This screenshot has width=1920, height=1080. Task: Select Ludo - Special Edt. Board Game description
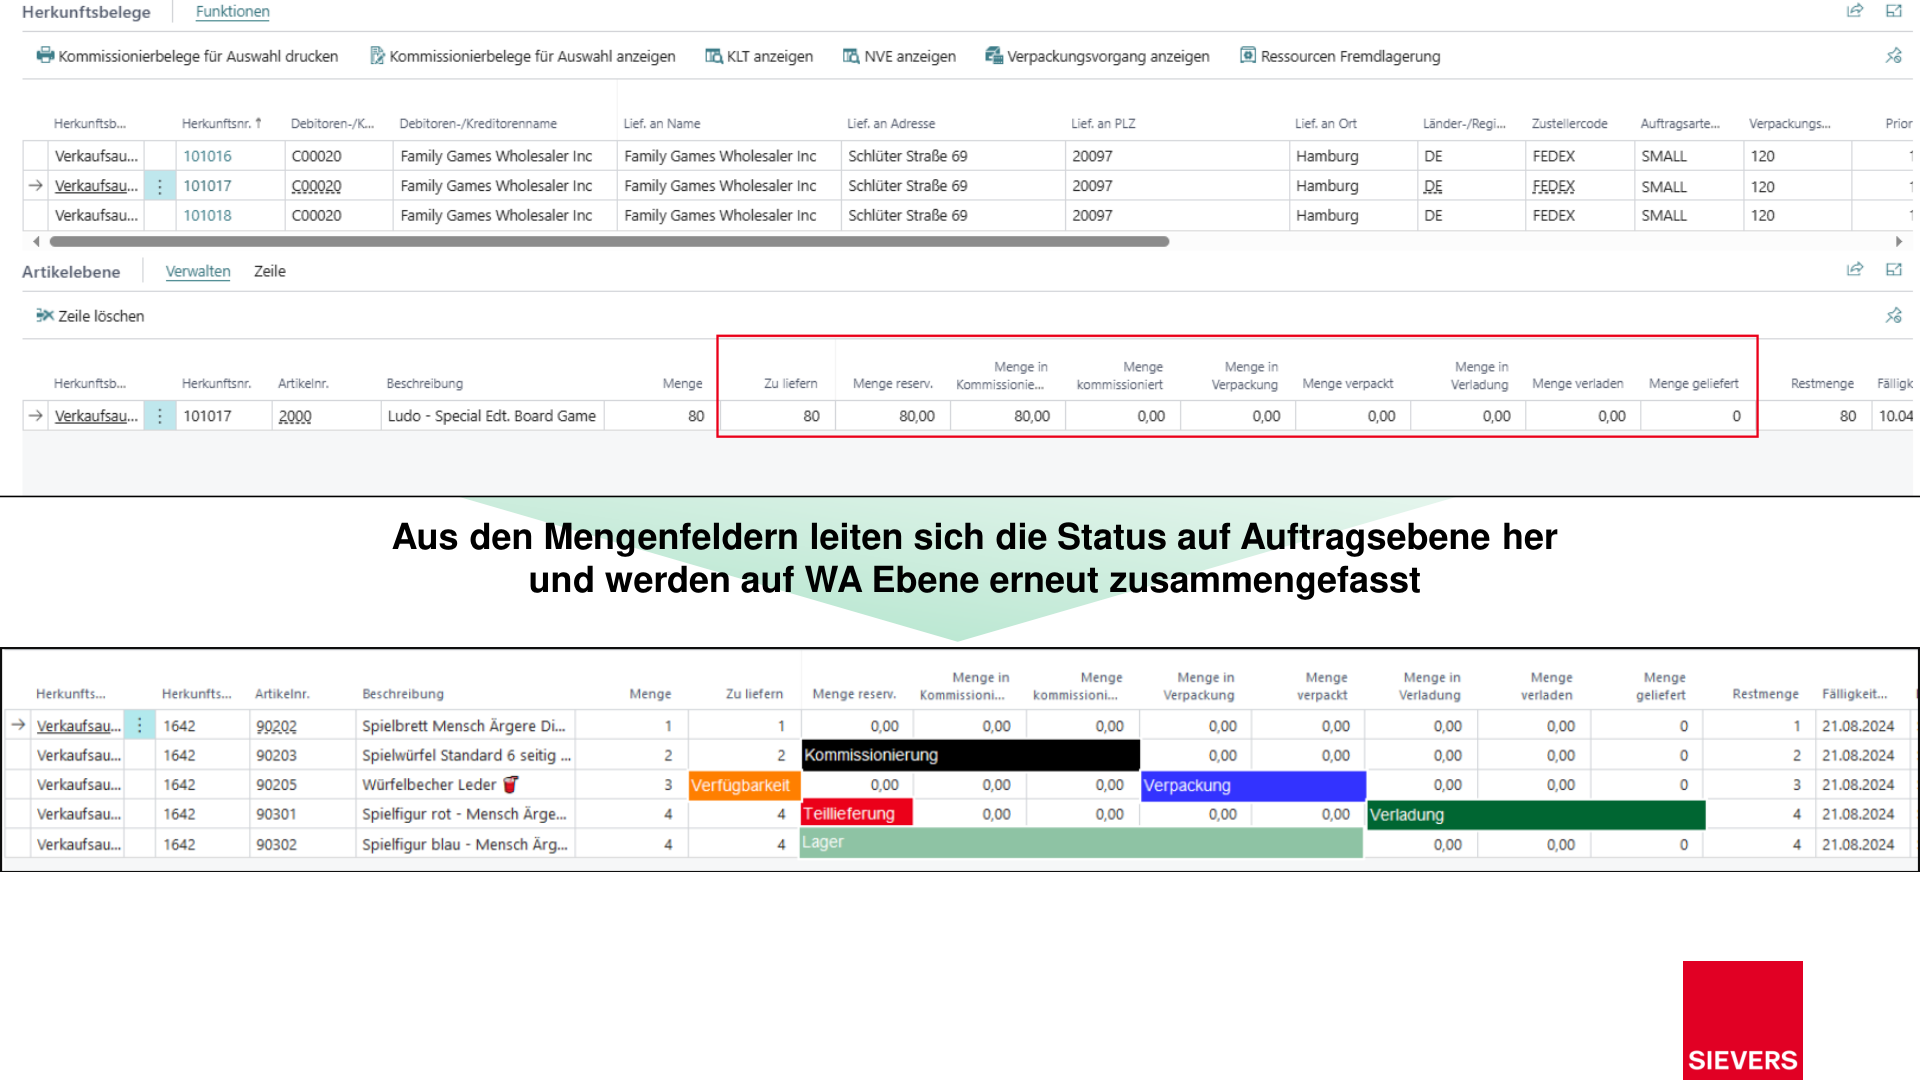491,416
